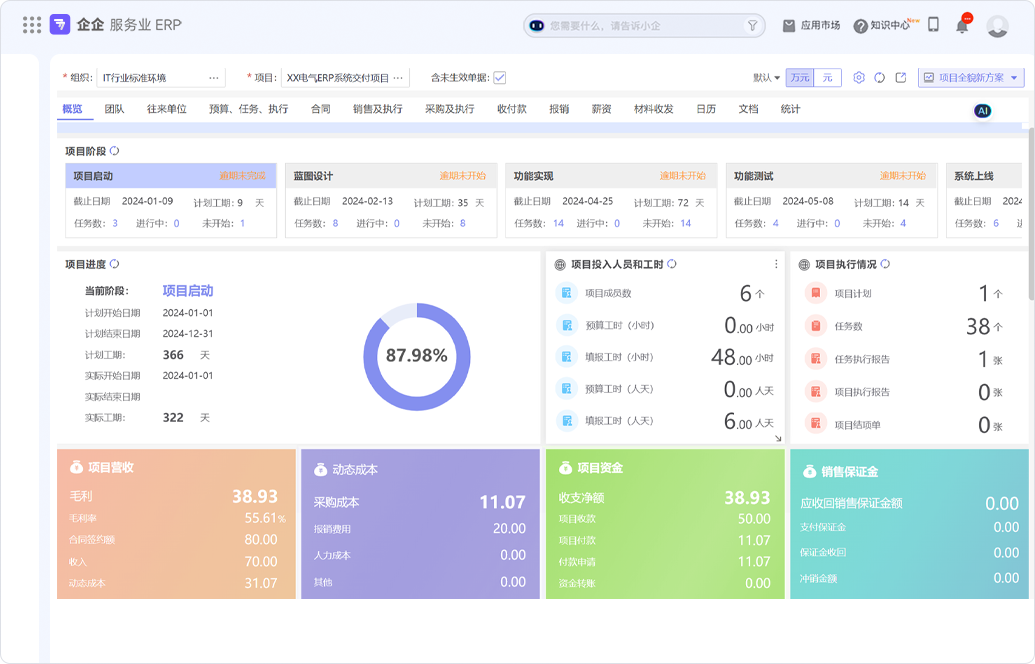Open the 组织 selector ellipsis

(213, 78)
